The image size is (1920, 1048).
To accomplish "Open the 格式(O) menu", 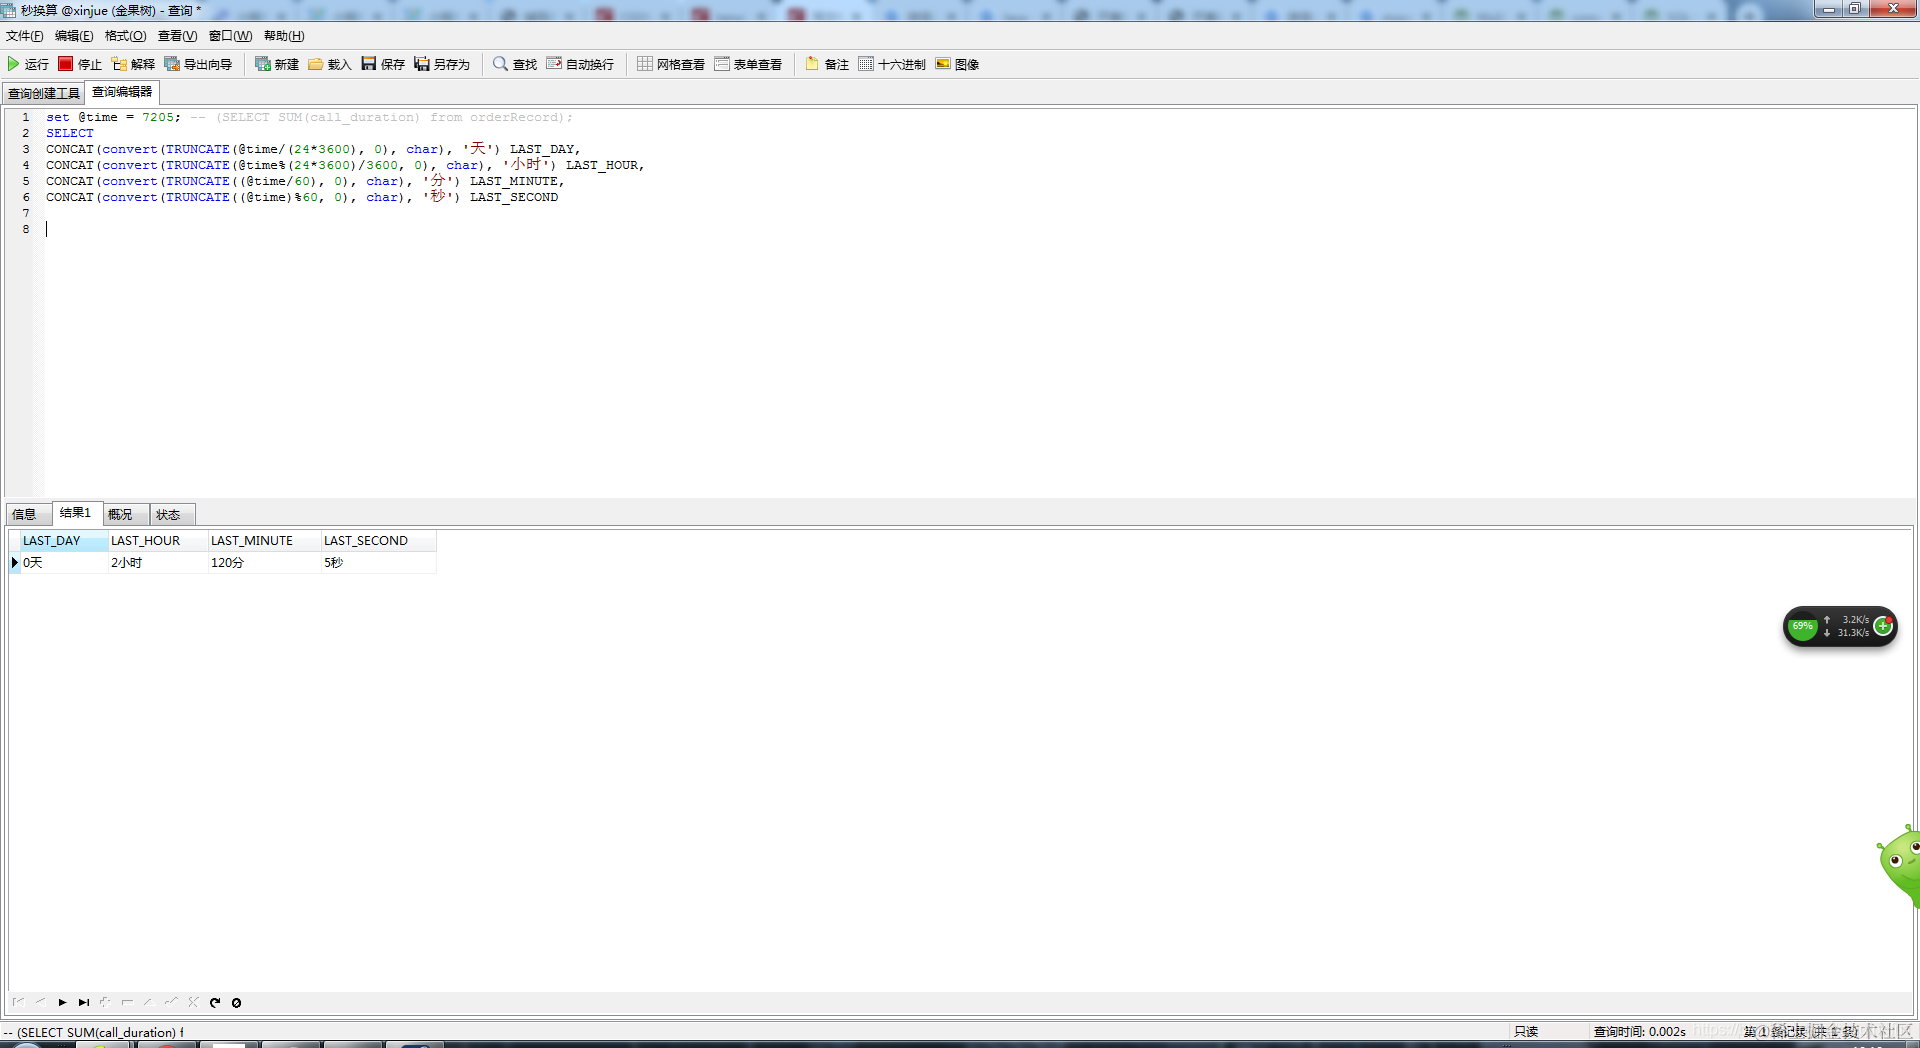I will pos(126,36).
